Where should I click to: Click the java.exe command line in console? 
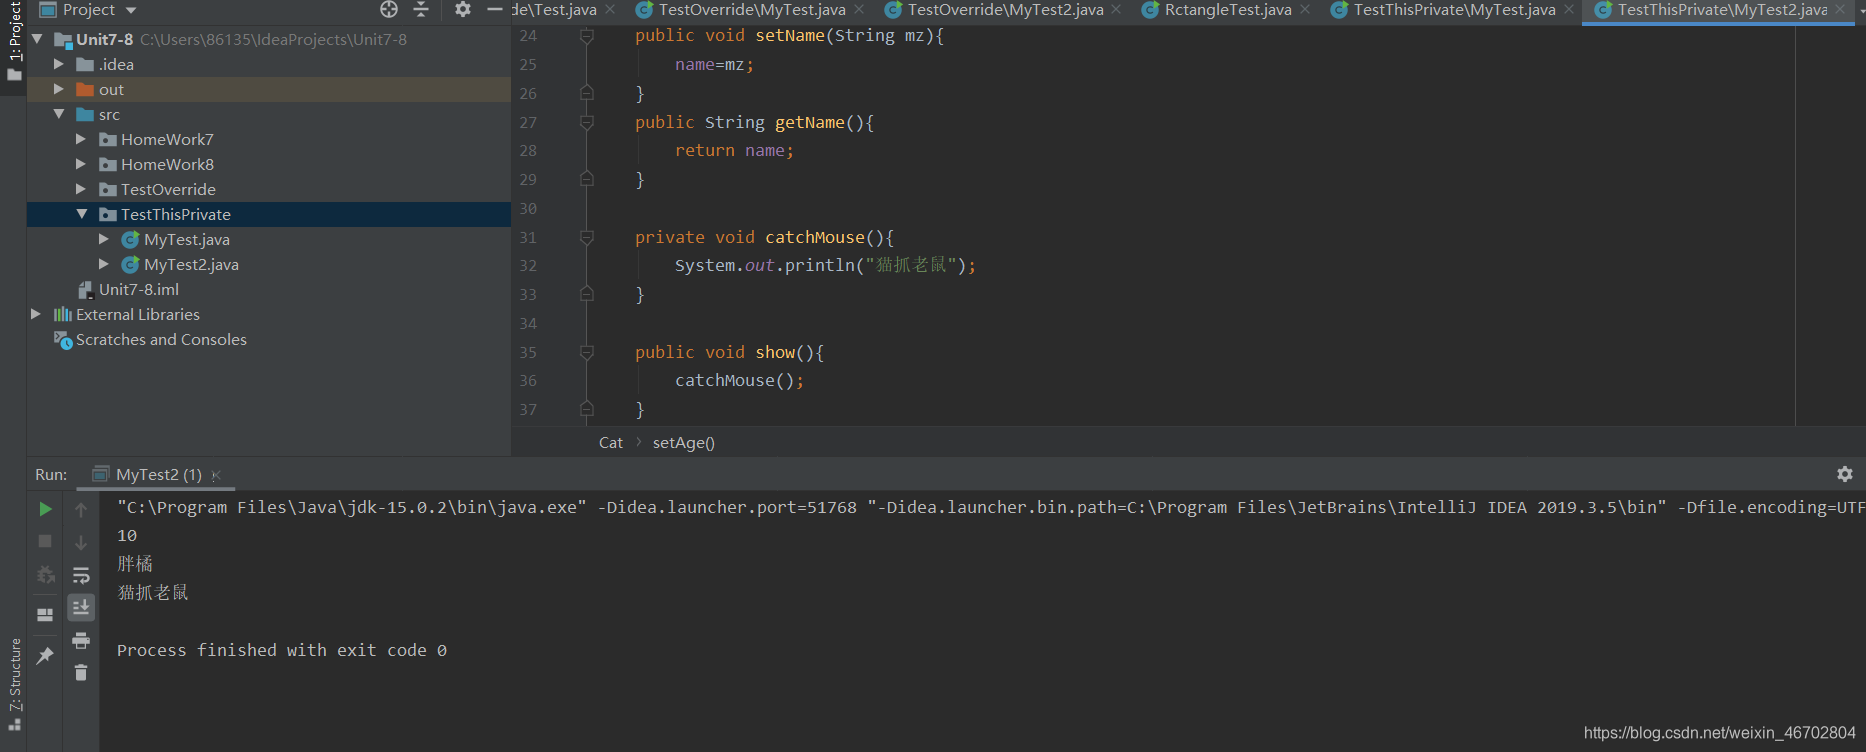[x=990, y=507]
